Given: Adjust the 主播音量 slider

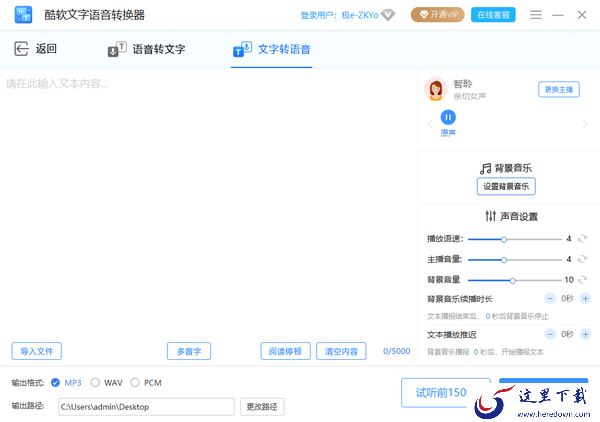Looking at the screenshot, I should (514, 259).
